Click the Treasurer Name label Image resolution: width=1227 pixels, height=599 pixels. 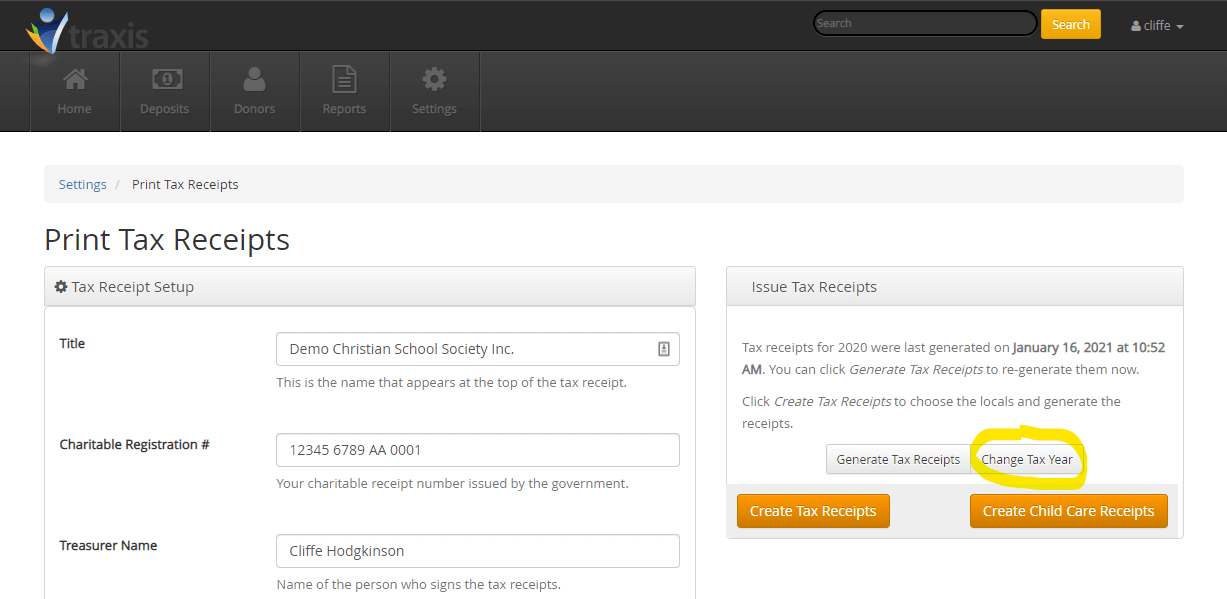coord(108,545)
